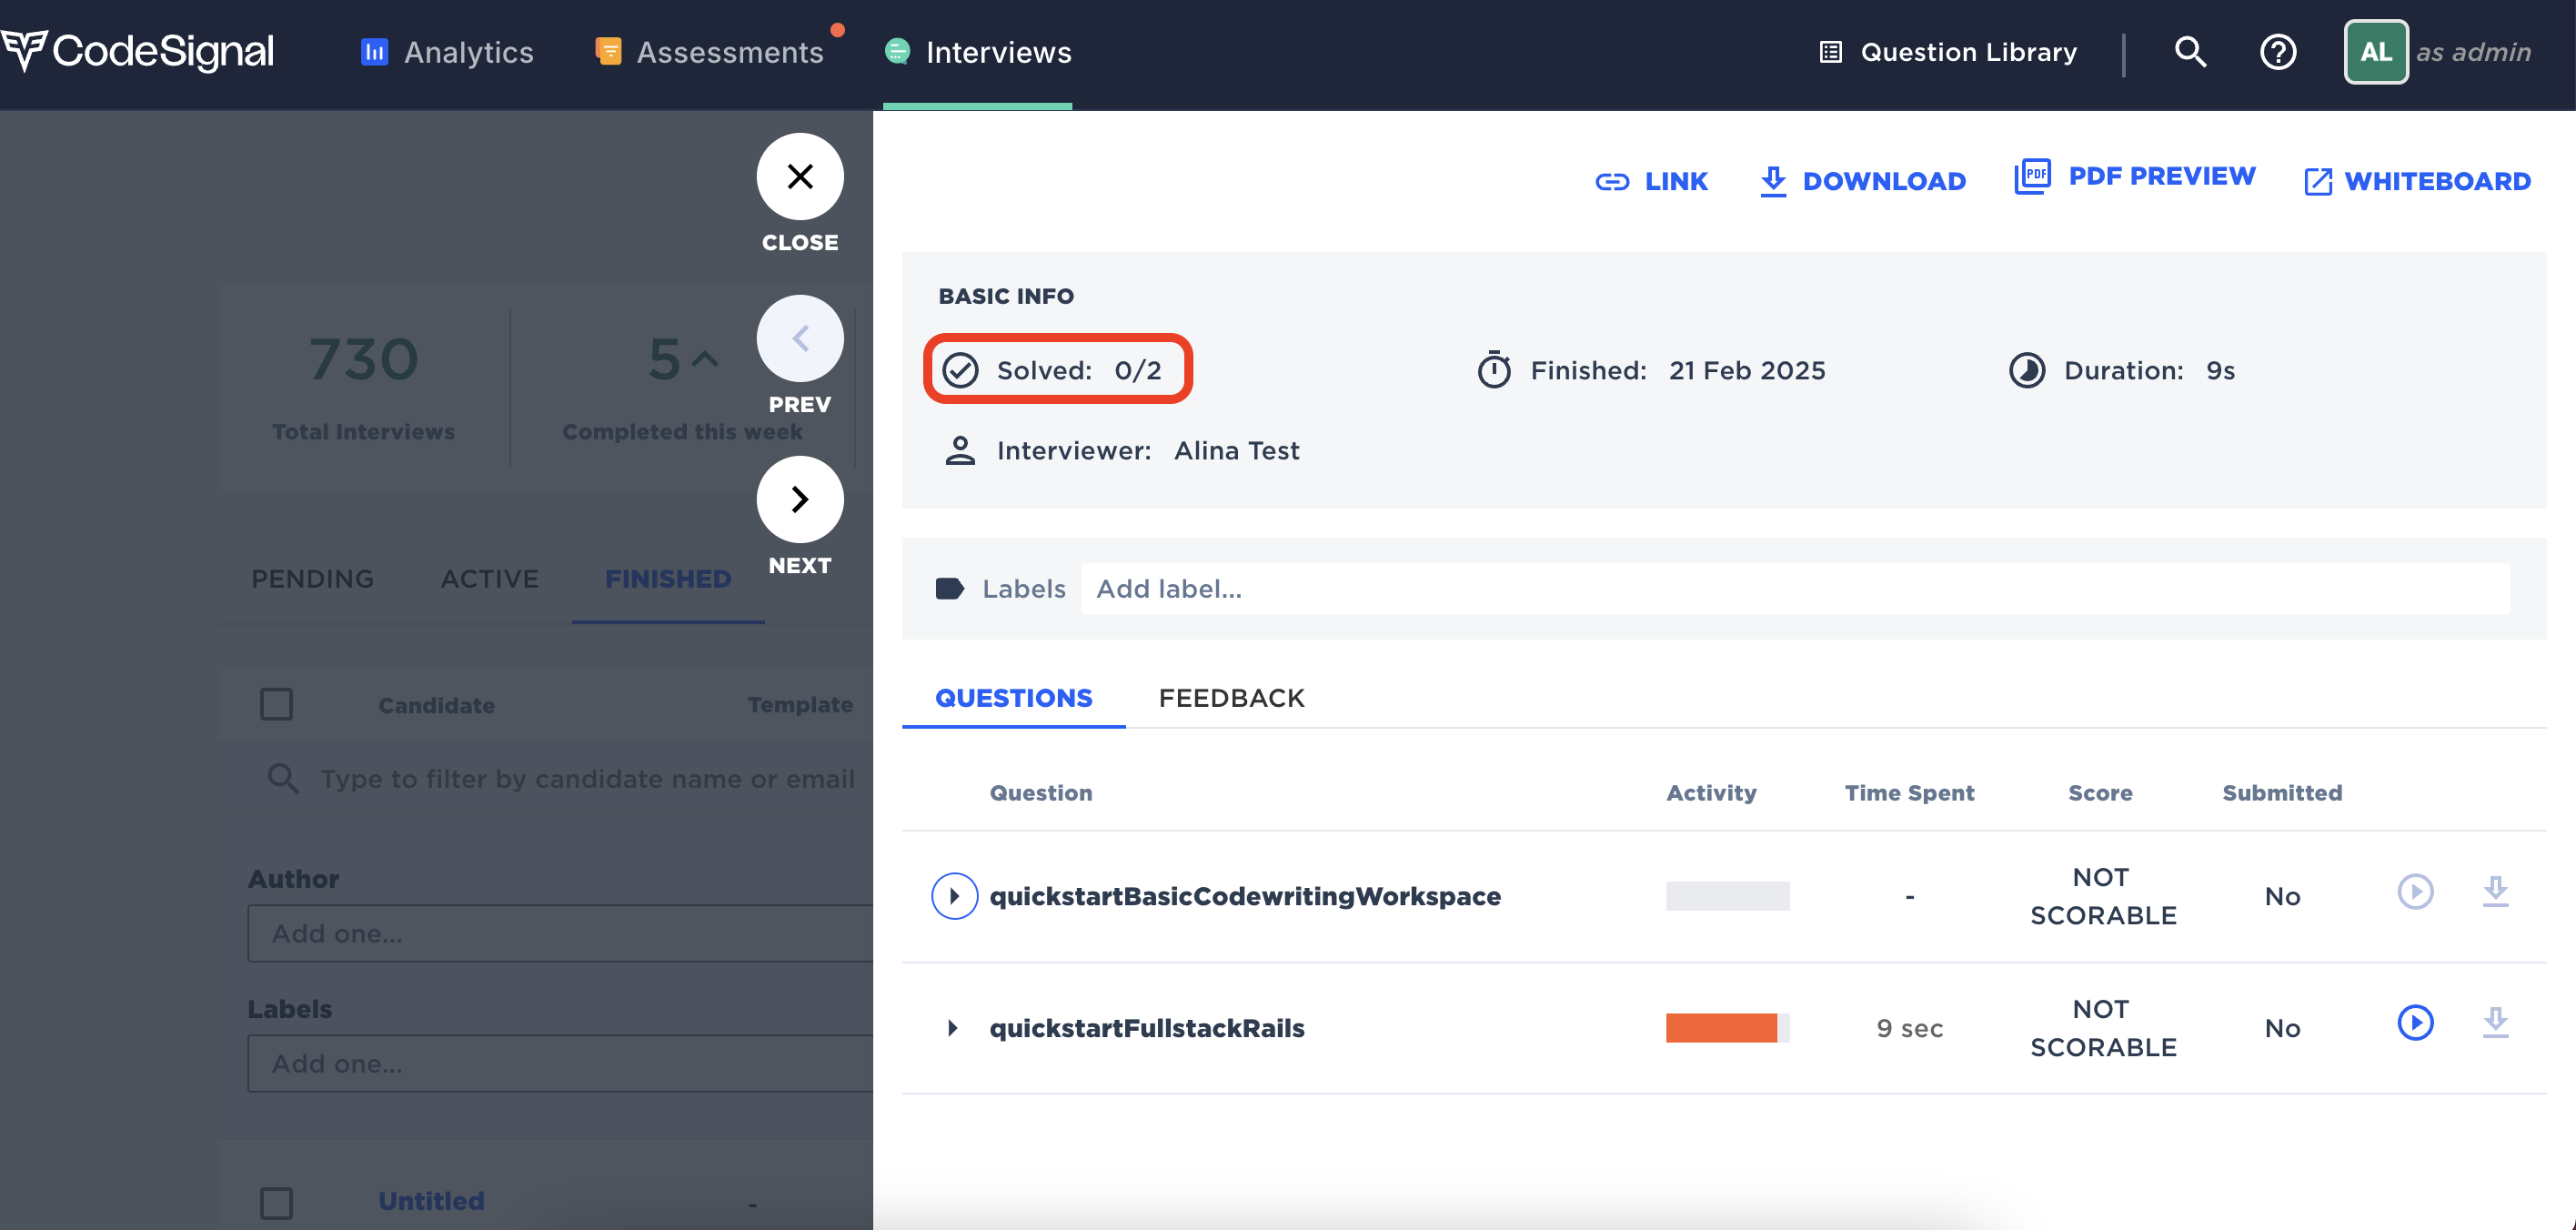The image size is (2576, 1230).
Task: Click the filter magnifier icon by candidate search
Action: (283, 779)
